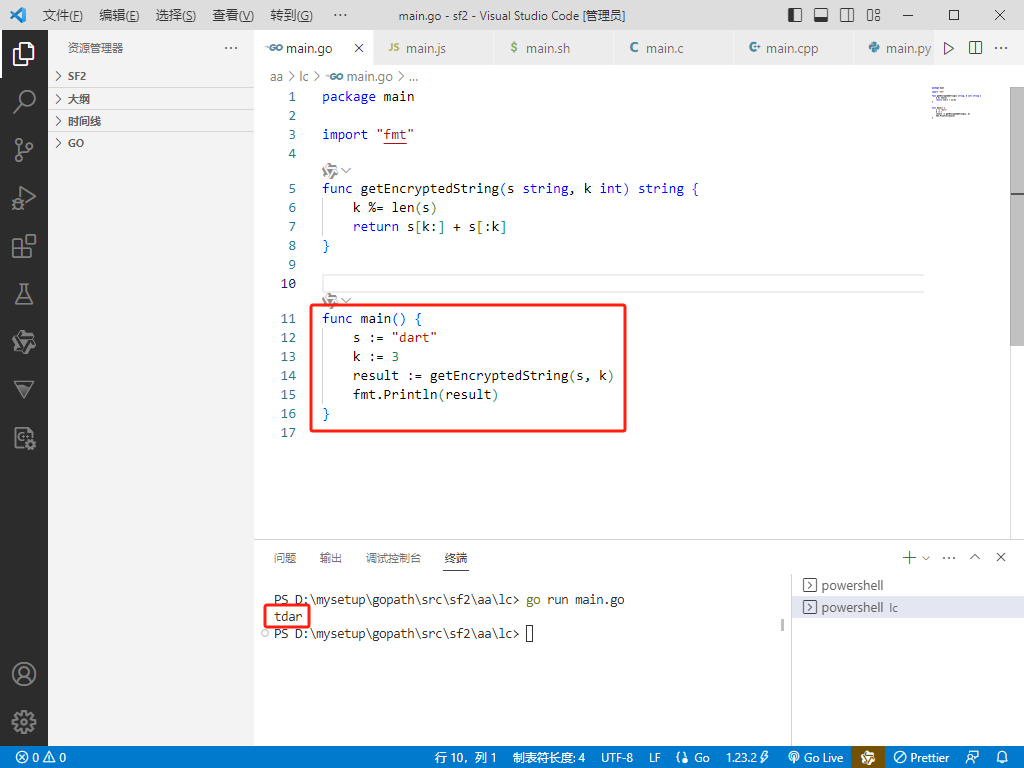Add a new terminal with plus icon
Viewport: 1024px width, 768px height.
tap(908, 558)
